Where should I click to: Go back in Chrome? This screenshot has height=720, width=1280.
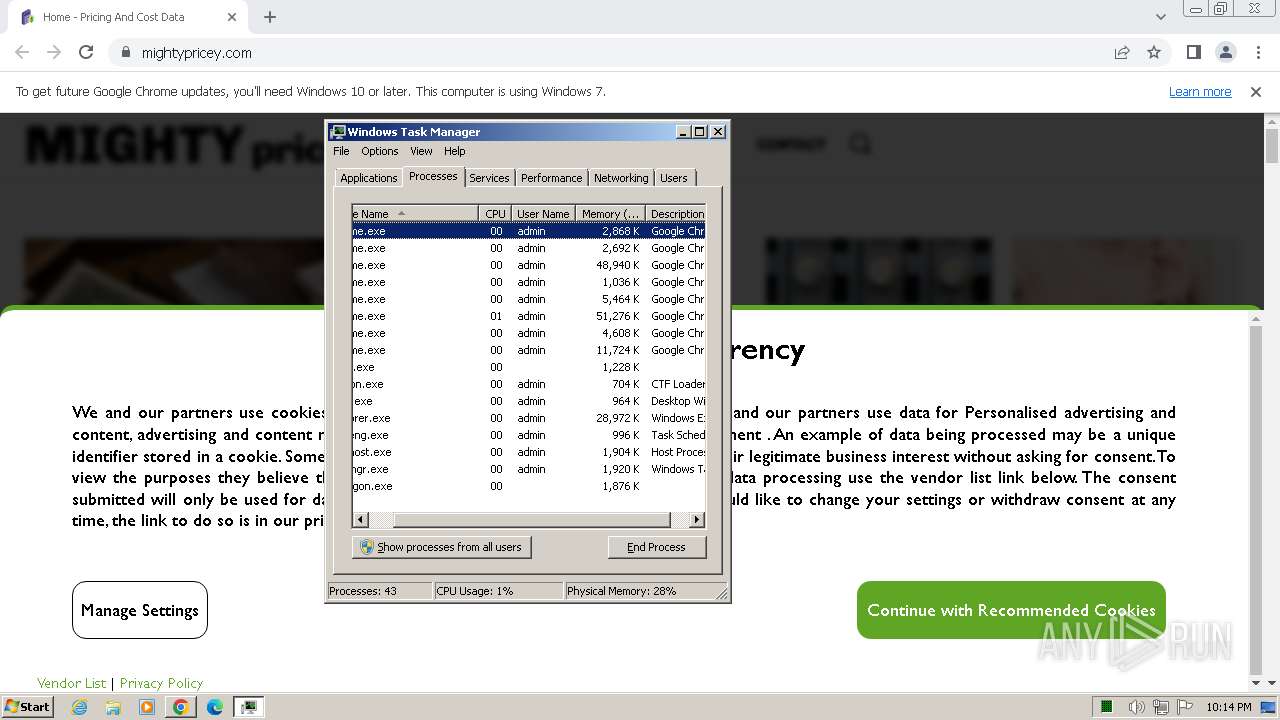[x=22, y=52]
